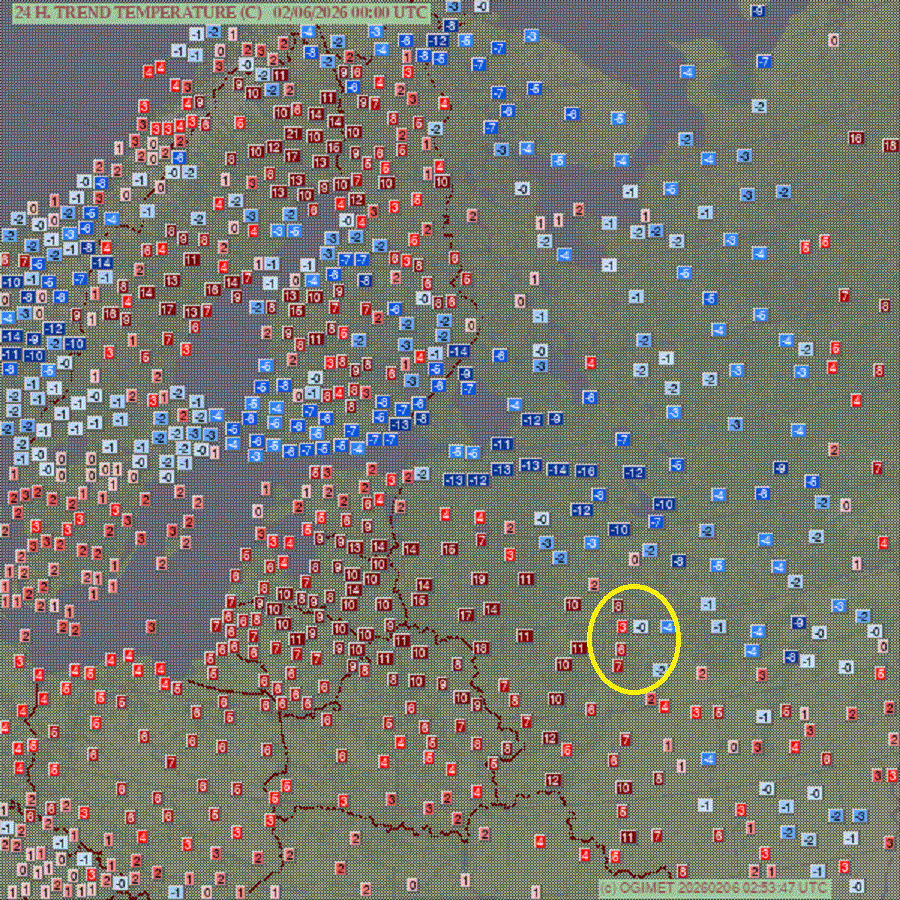Viewport: 900px width, 900px height.
Task: Click the red "3" marker inside the yellow circle
Action: coord(622,628)
